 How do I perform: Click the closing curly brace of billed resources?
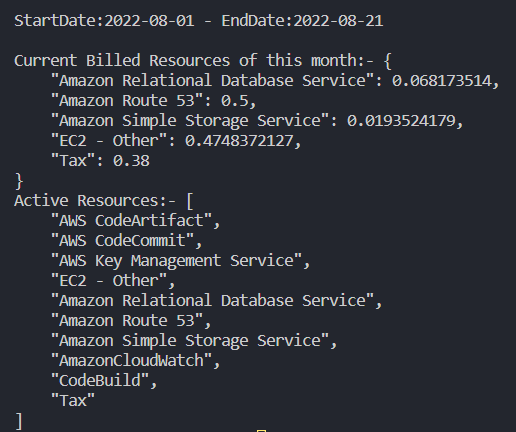[19, 181]
